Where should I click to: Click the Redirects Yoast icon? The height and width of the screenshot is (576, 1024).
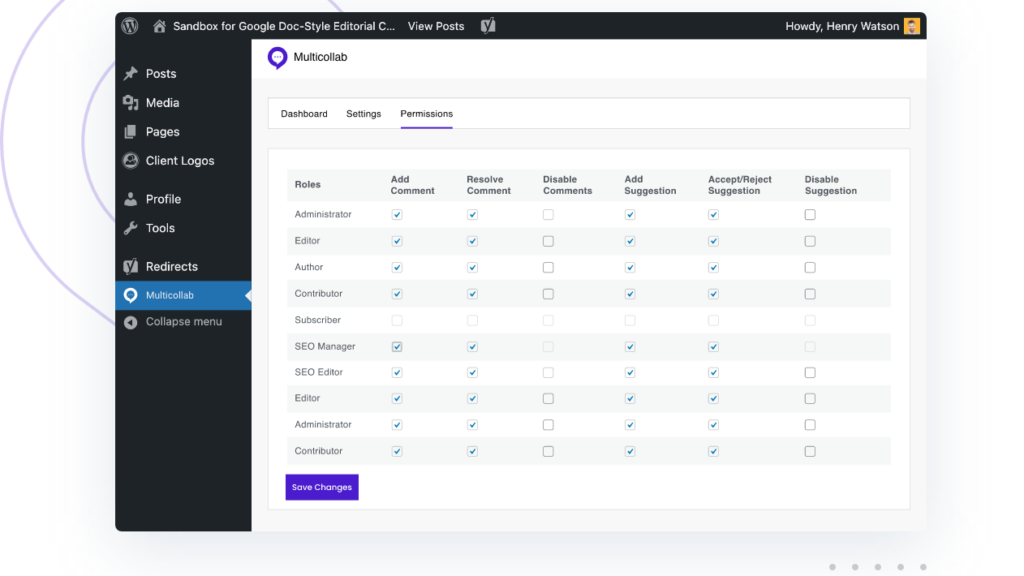(x=131, y=266)
